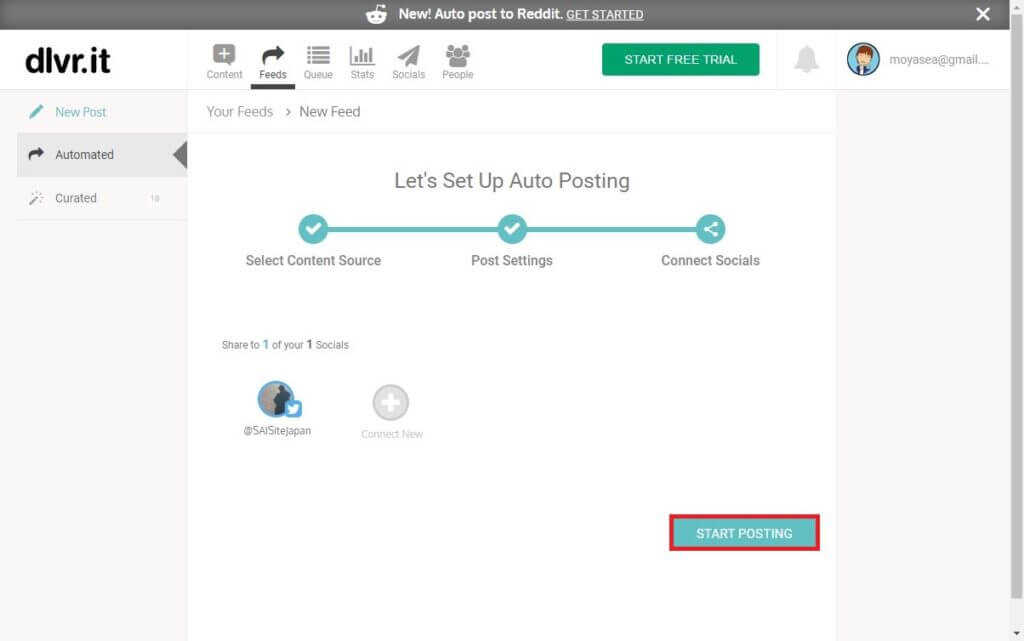Screen dimensions: 1024x641
Task: Click the START FREE TRIAL button
Action: pyautogui.click(x=680, y=60)
